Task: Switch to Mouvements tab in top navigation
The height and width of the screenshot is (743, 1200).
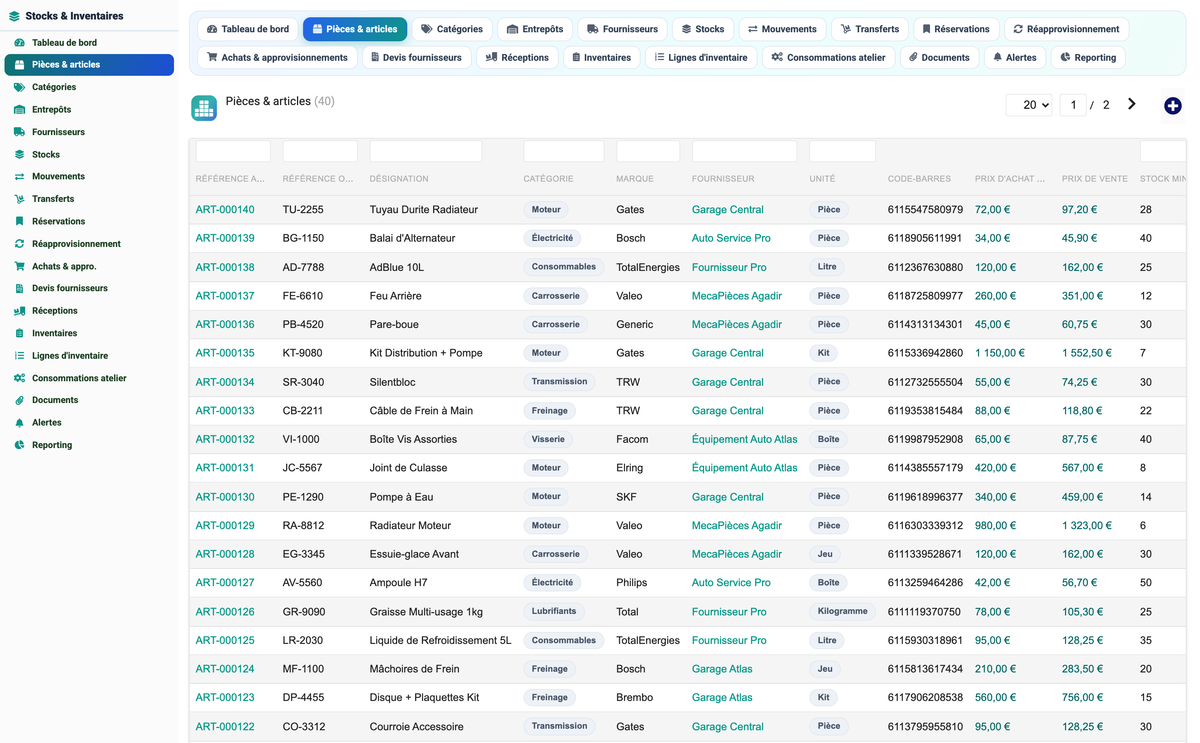Action: [782, 29]
